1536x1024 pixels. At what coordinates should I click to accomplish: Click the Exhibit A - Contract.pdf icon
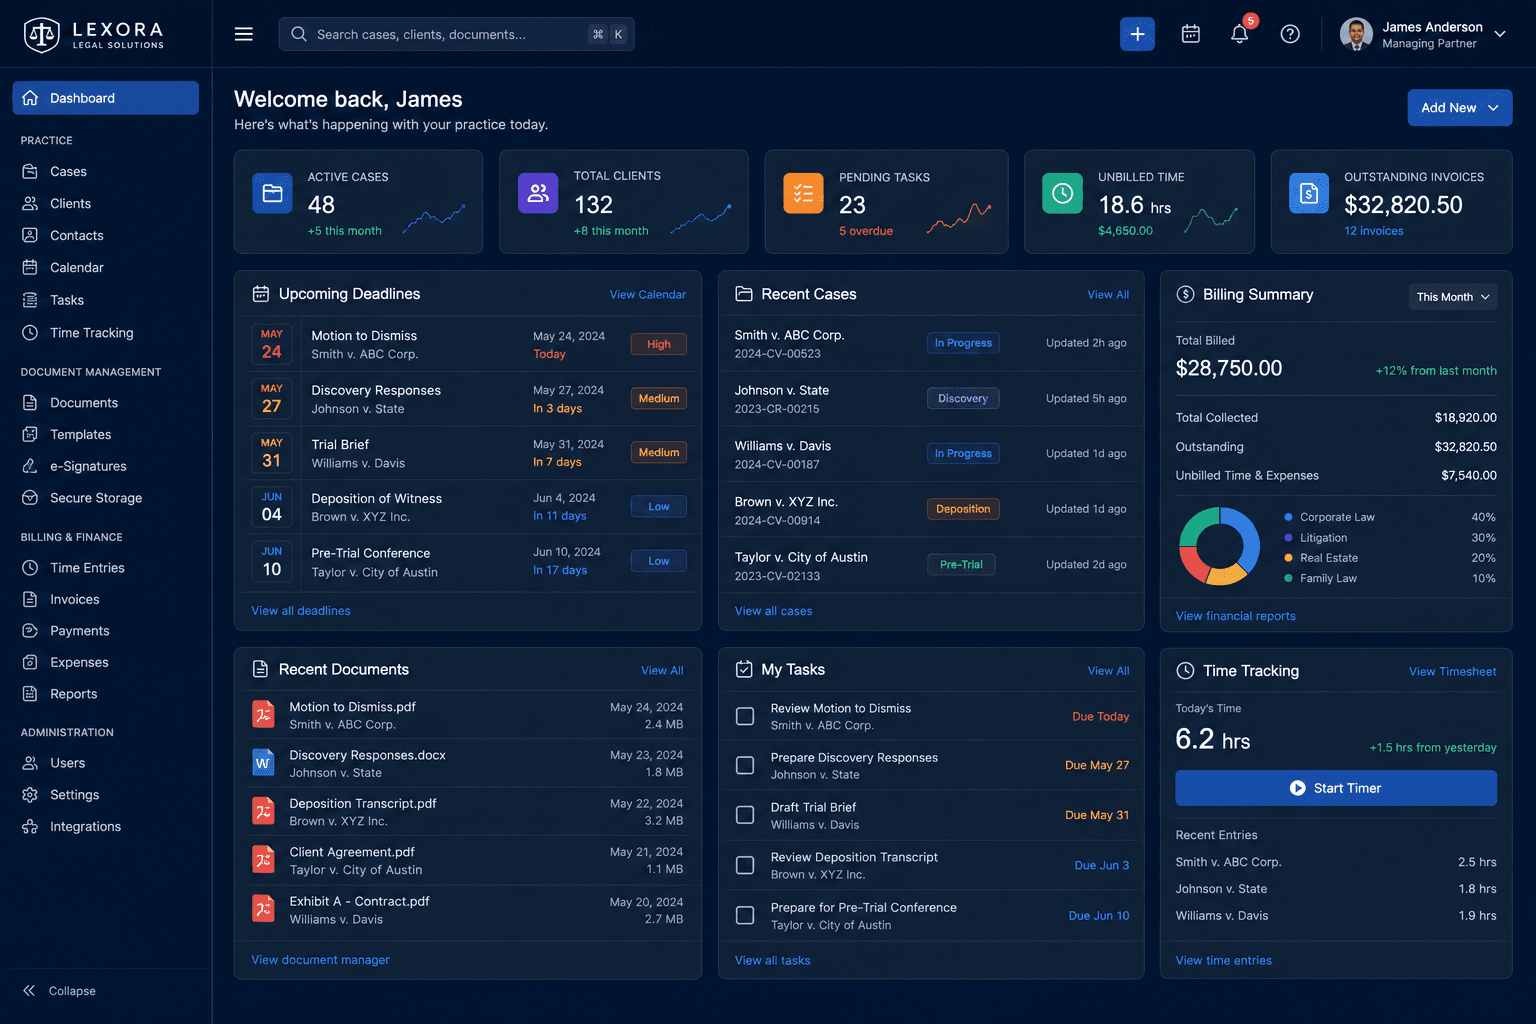point(263,909)
